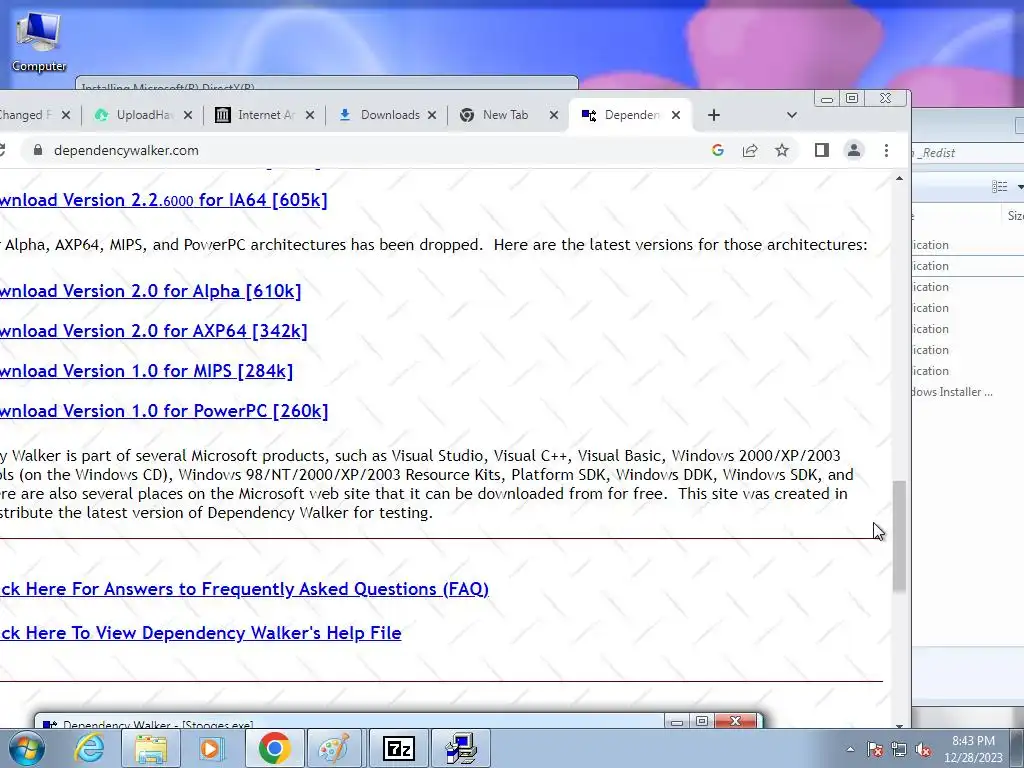1024x768 pixels.
Task: Click the page vertical scrollbar thumb
Action: point(899,536)
